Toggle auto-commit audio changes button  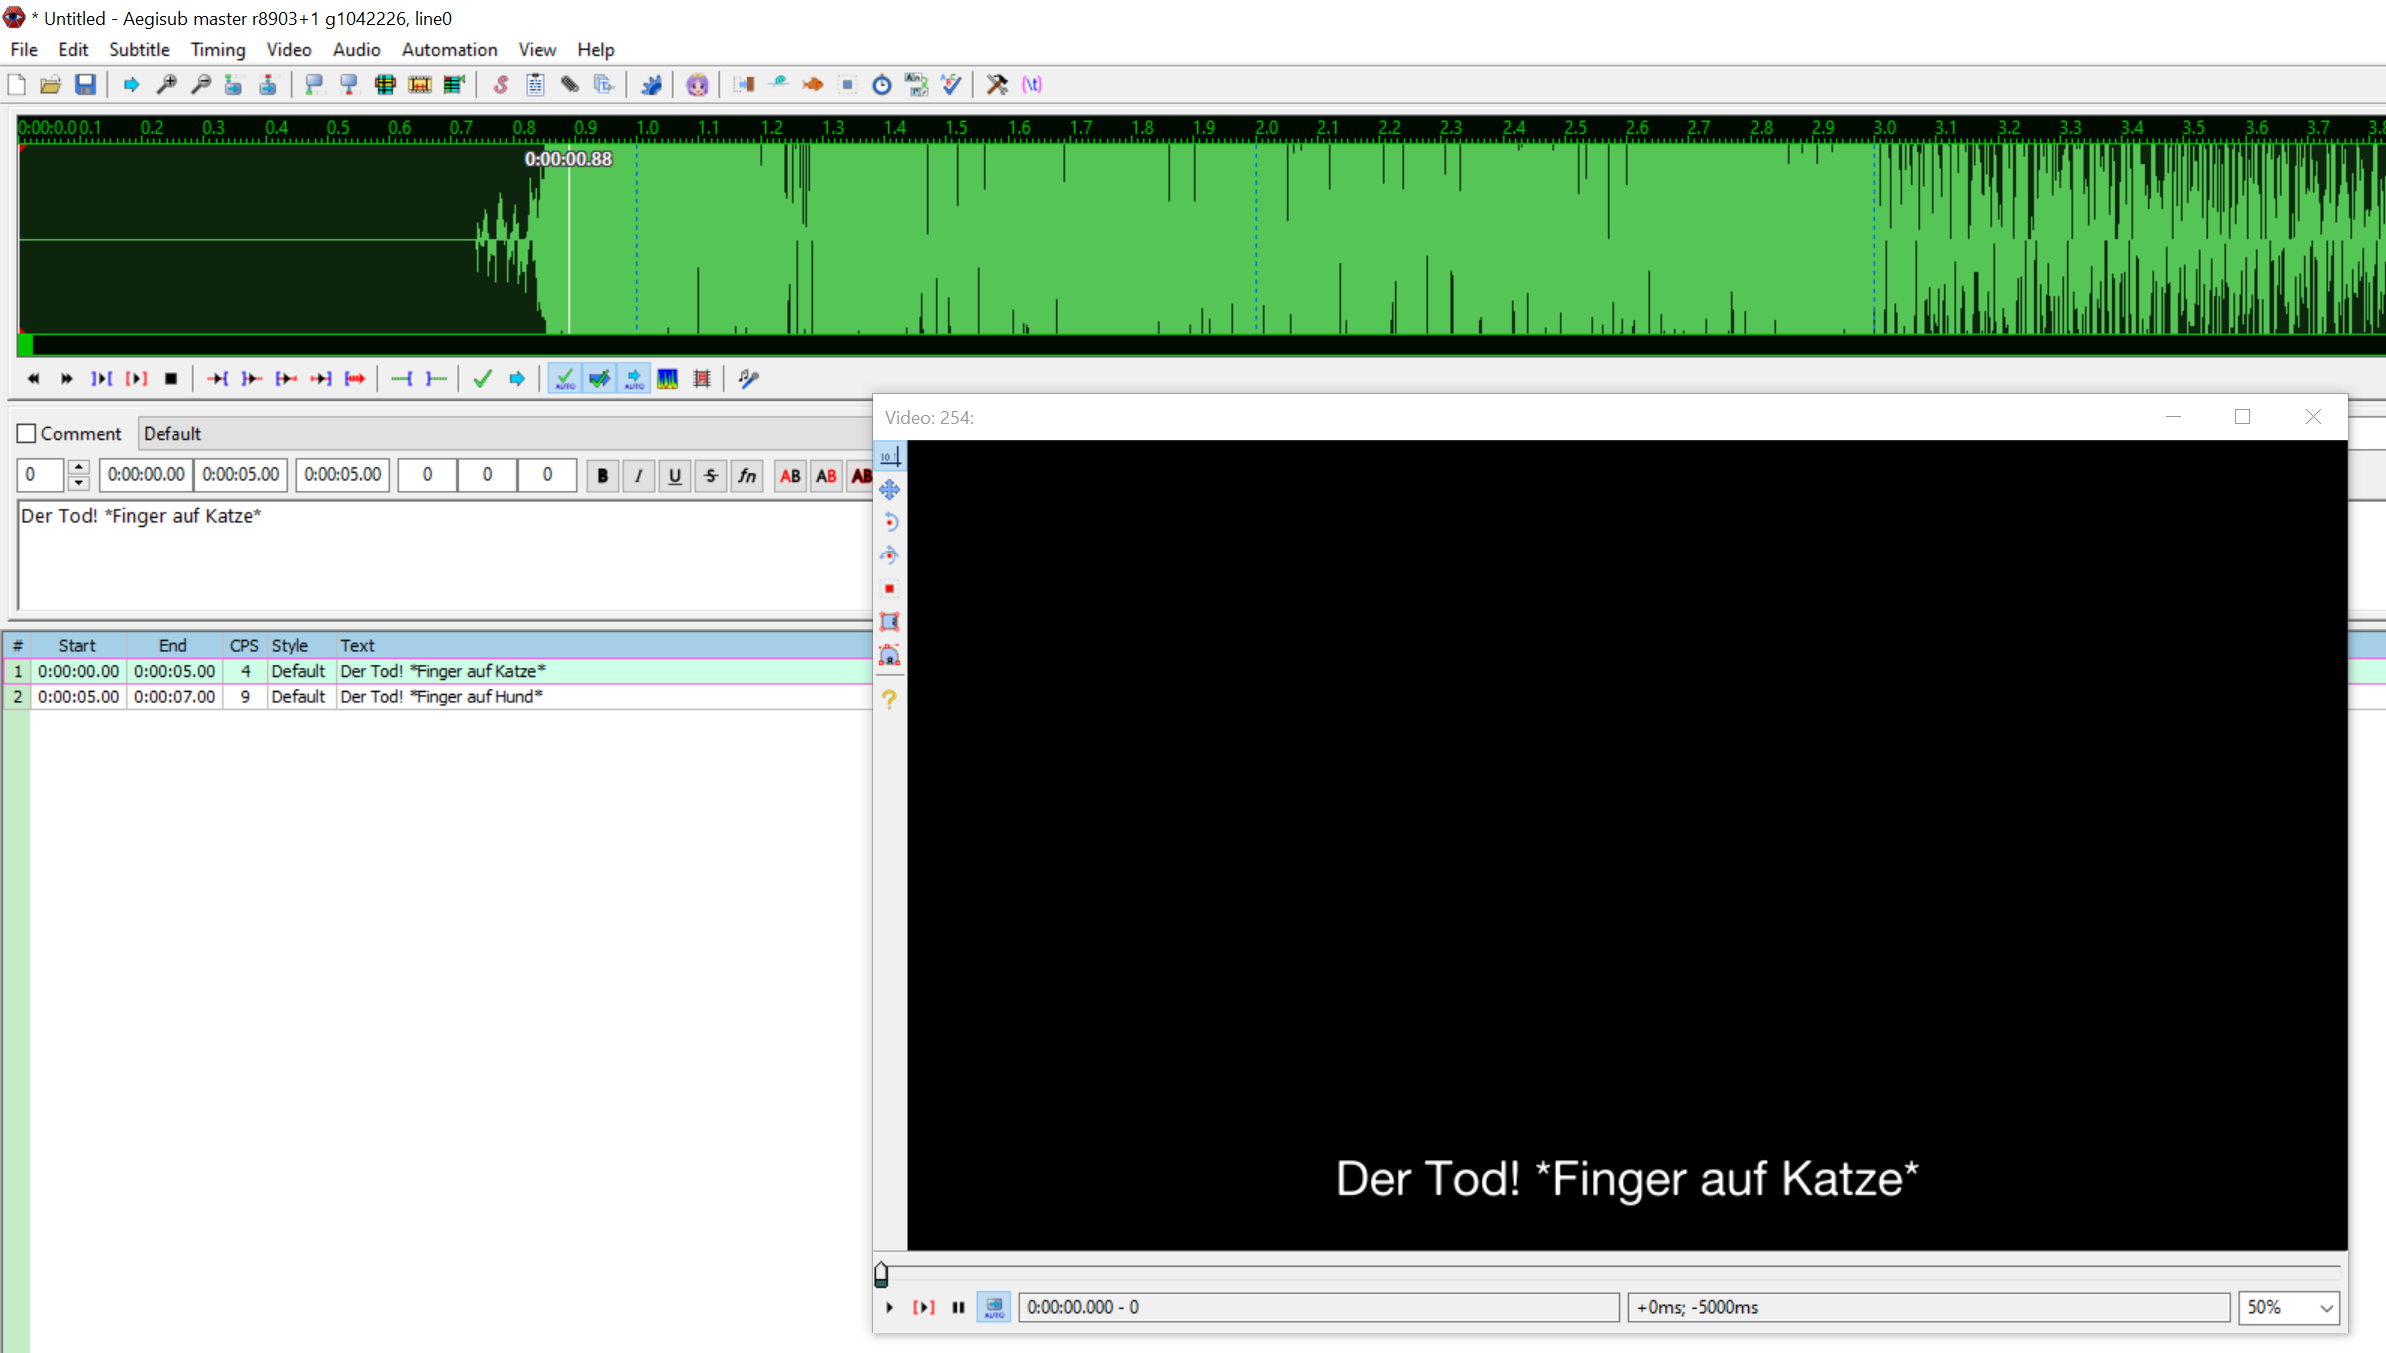click(565, 379)
